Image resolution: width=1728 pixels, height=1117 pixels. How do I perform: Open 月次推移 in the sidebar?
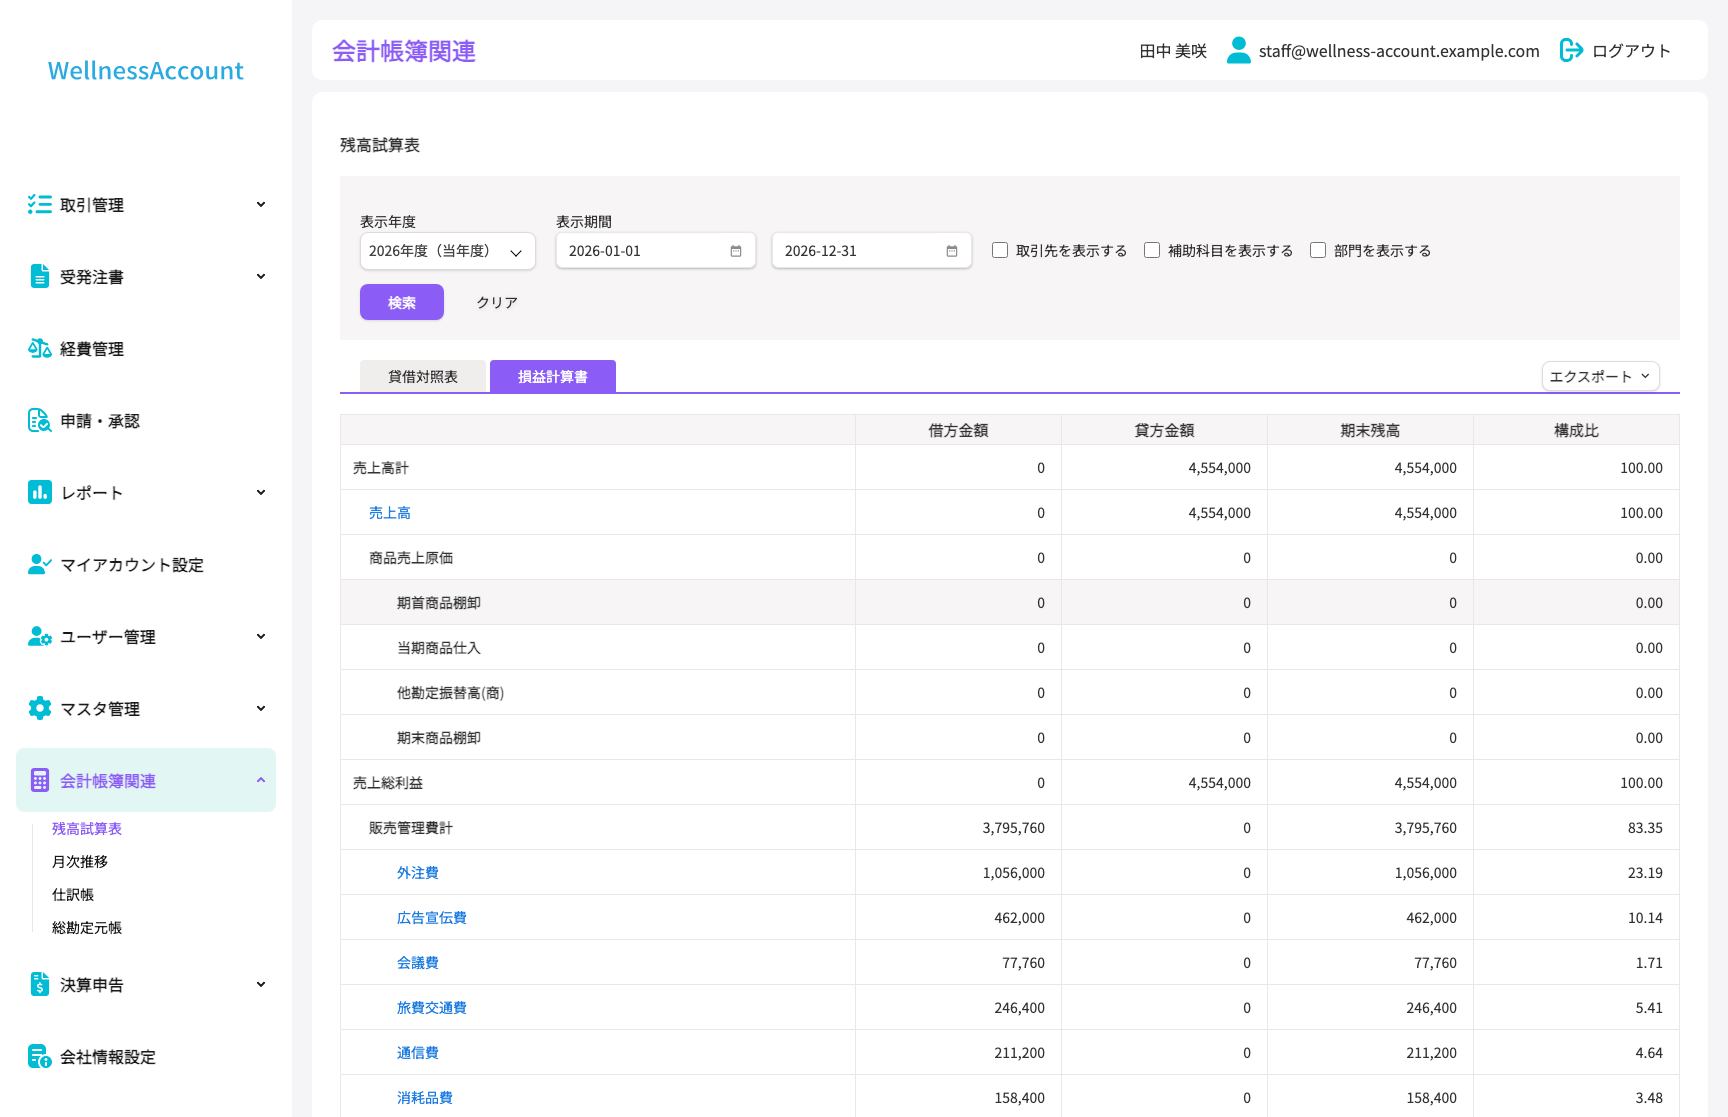point(80,862)
